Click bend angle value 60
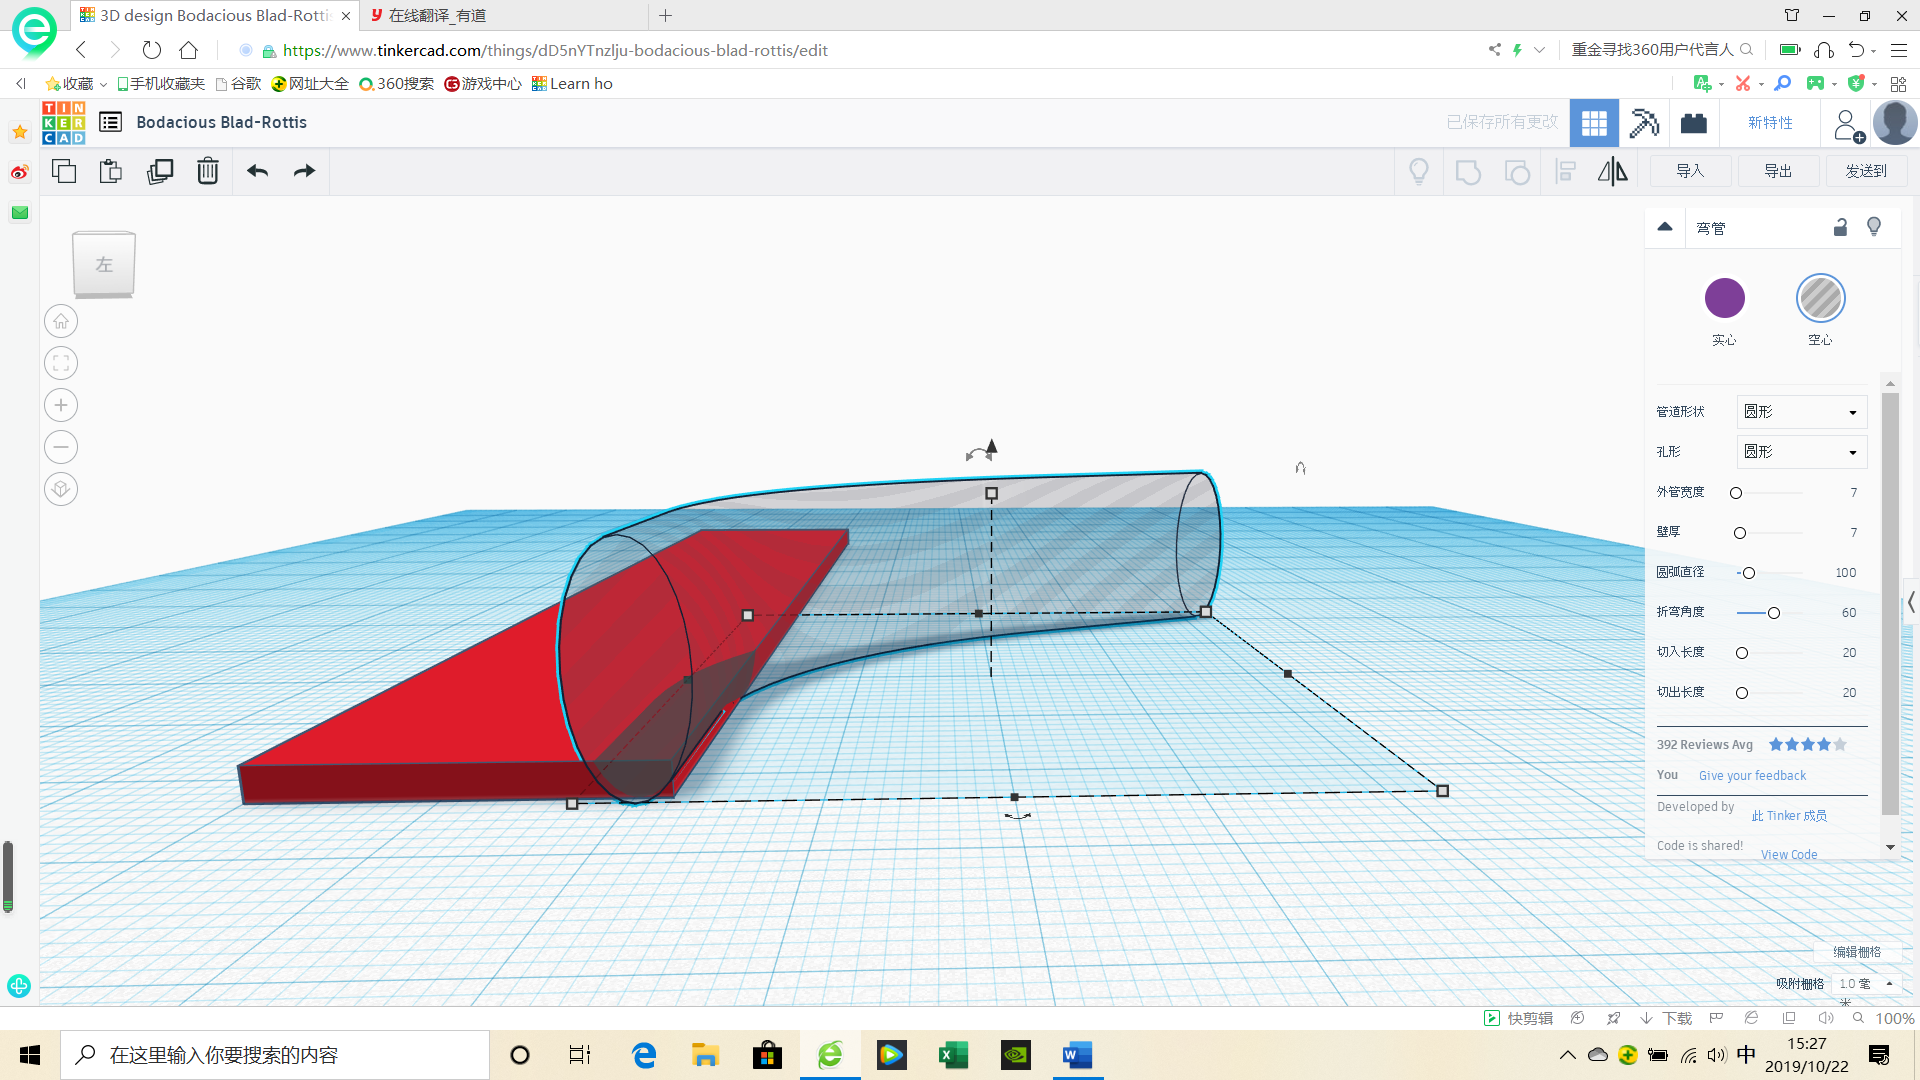Image resolution: width=1920 pixels, height=1080 pixels. tap(1848, 613)
